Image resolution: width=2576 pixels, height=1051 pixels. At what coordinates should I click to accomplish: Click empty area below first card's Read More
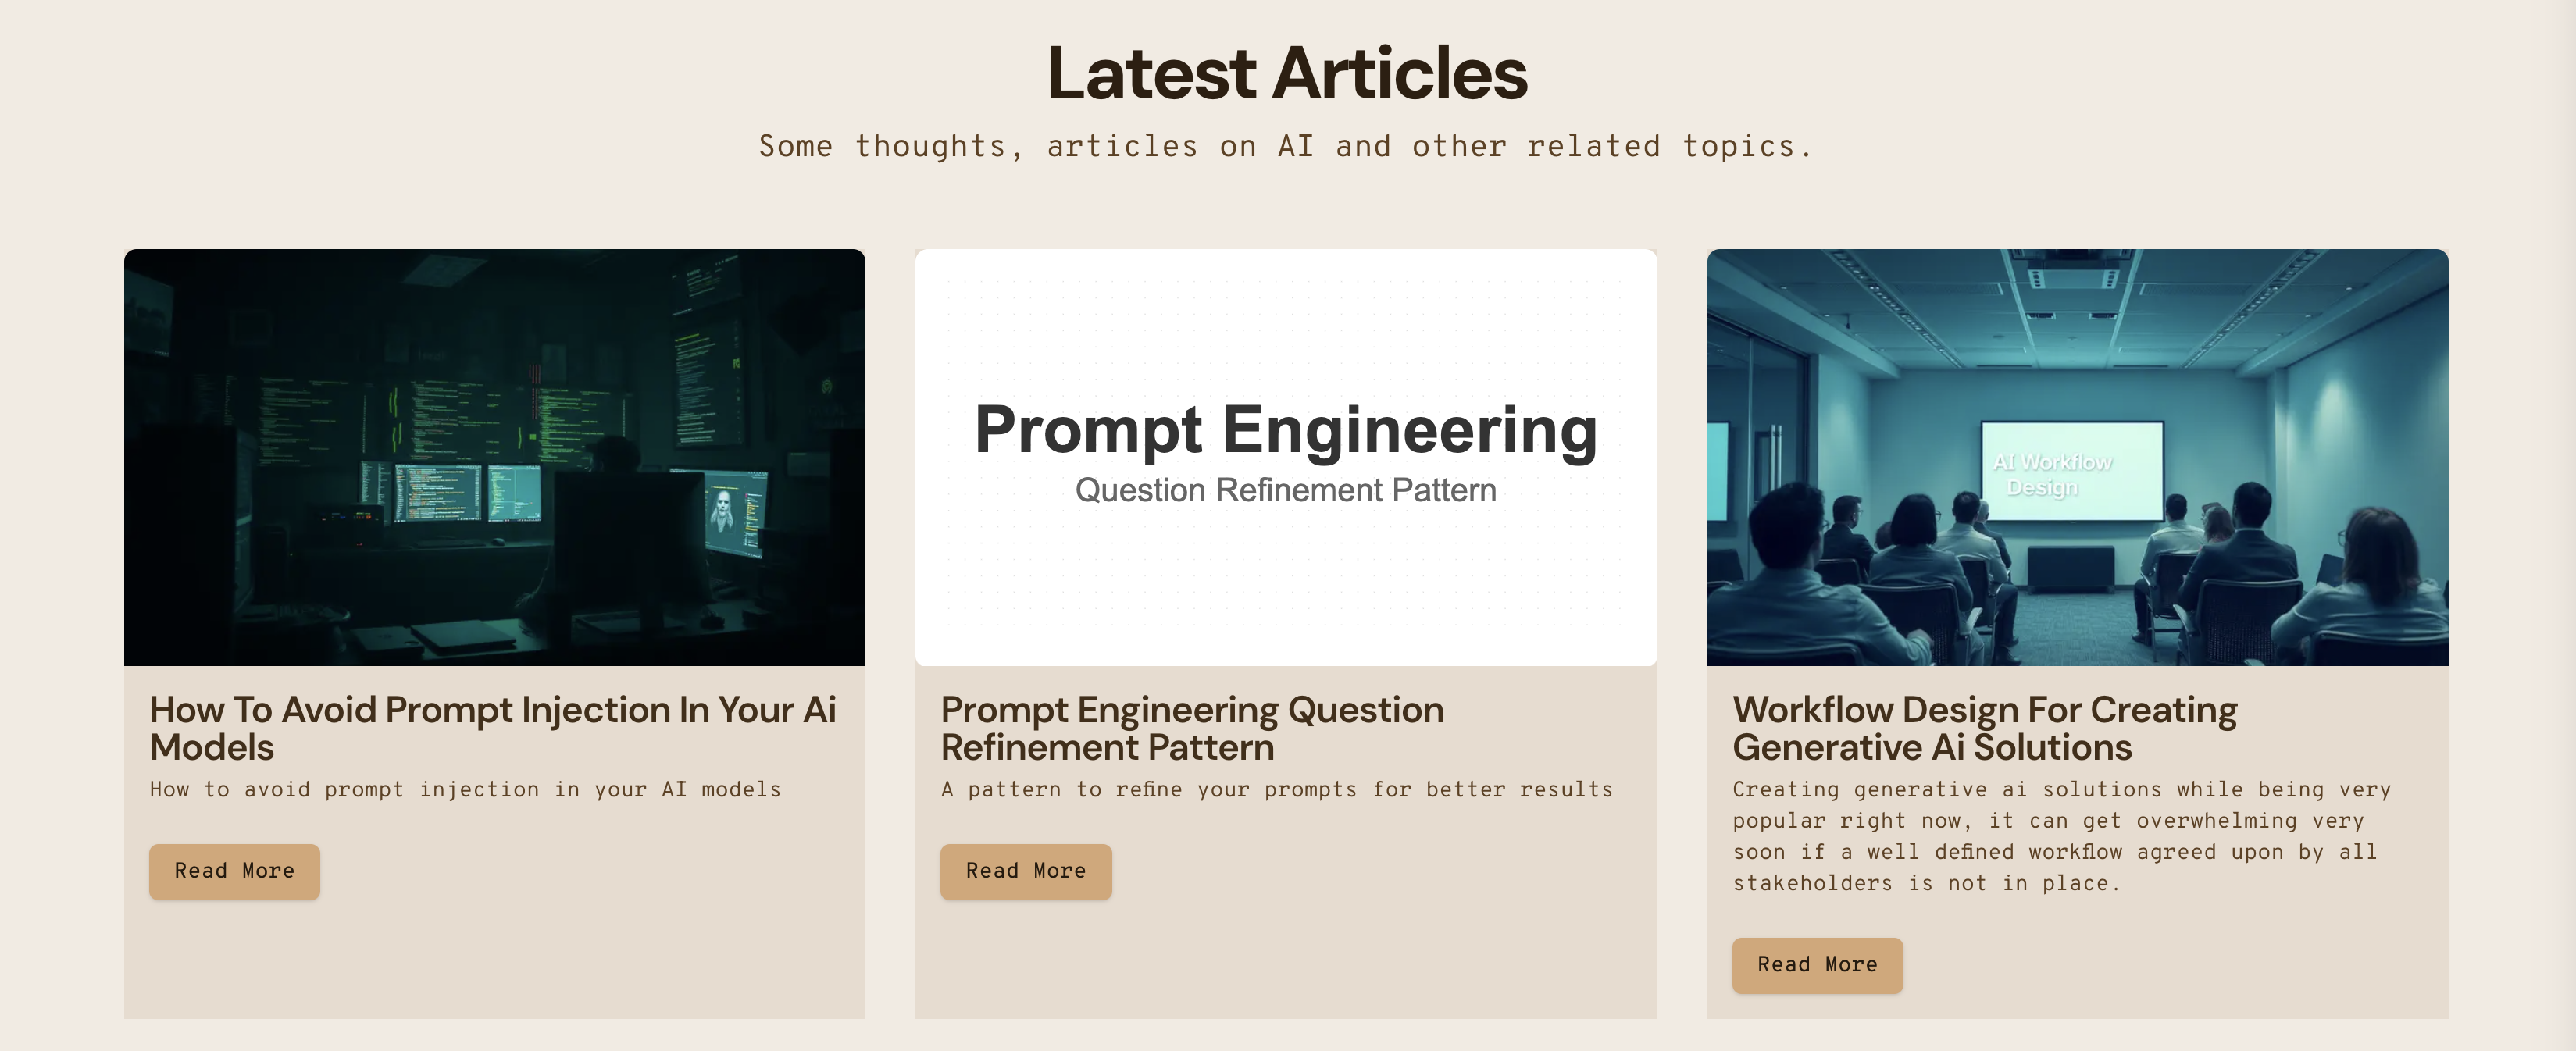(x=494, y=960)
